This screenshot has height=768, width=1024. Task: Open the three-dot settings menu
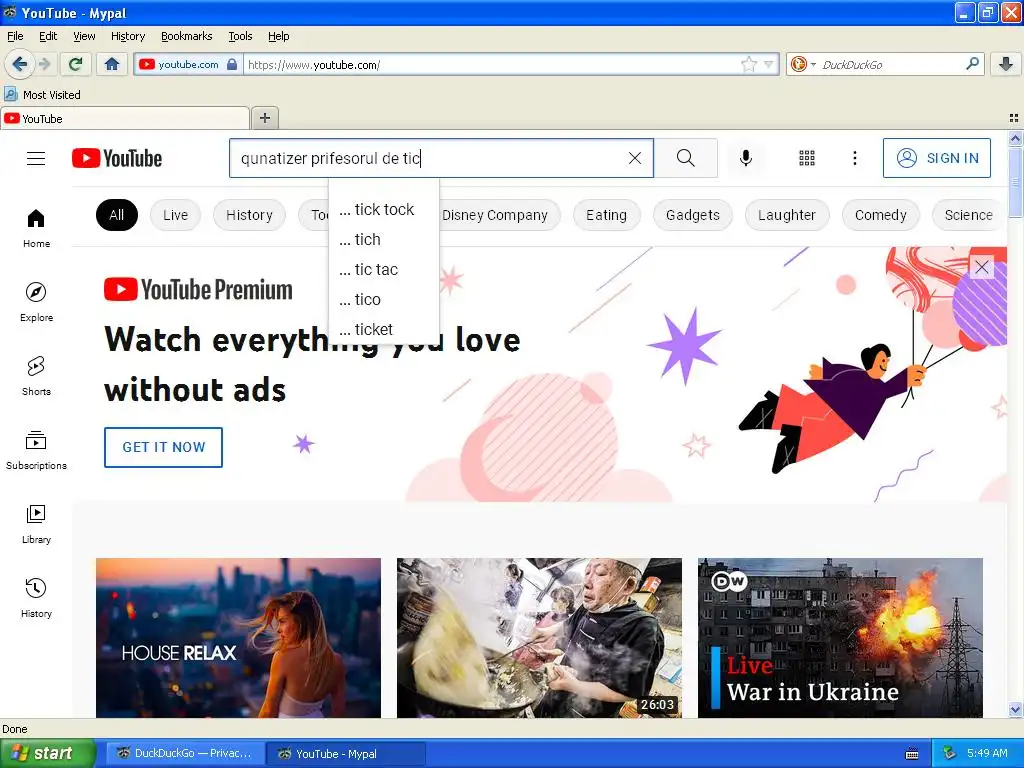(x=854, y=158)
